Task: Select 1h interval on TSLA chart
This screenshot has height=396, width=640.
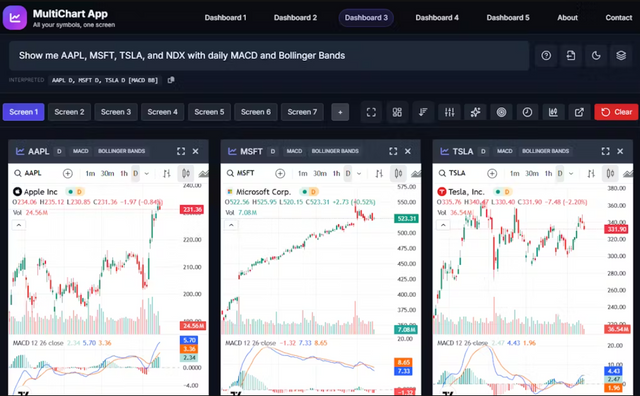Action: coord(549,174)
